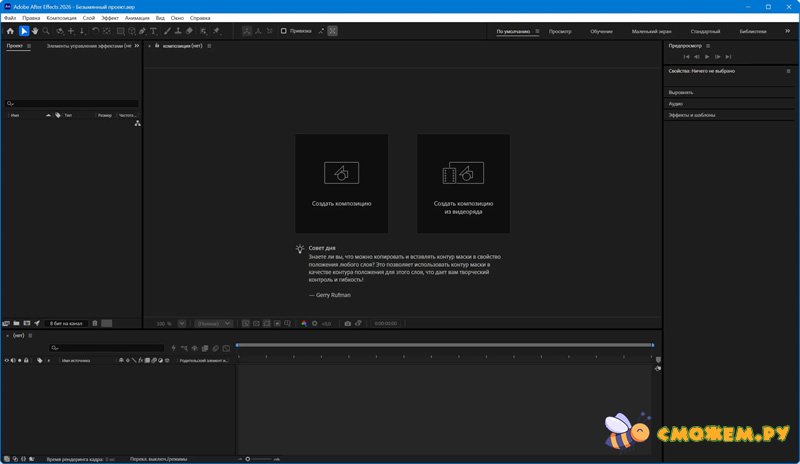Viewport: 800px width, 464px height.
Task: Click Создать композицию button
Action: (x=341, y=181)
